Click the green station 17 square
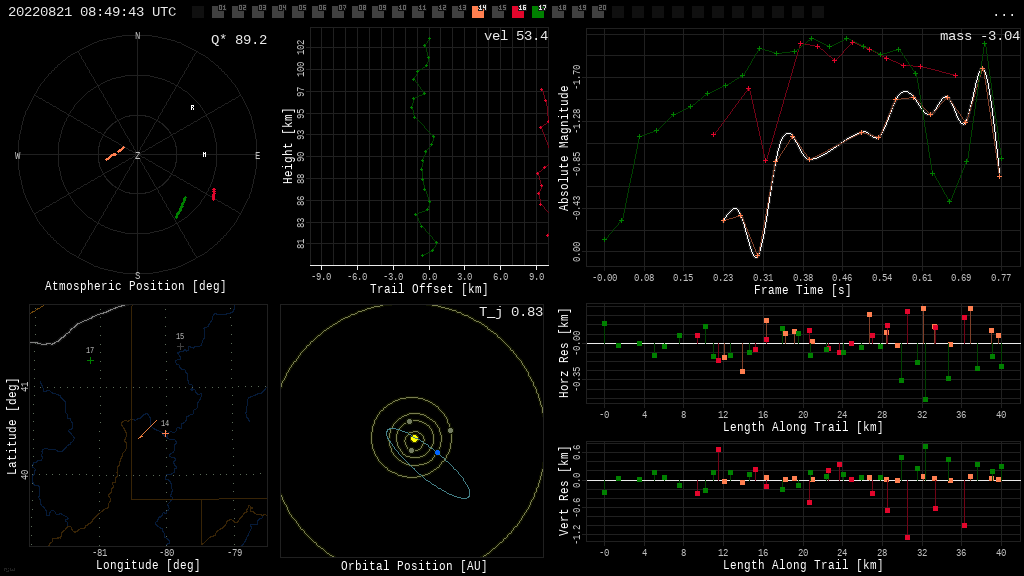1024x576 pixels. coord(538,11)
